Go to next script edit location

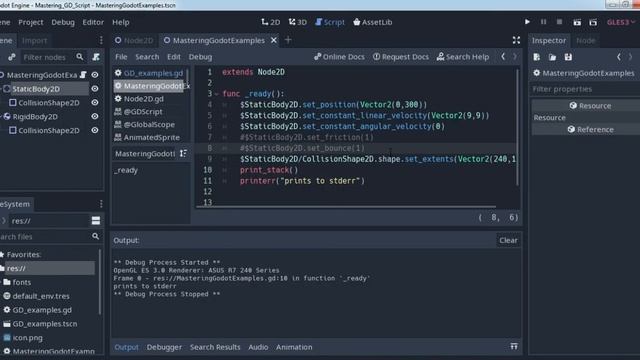pyautogui.click(x=515, y=57)
